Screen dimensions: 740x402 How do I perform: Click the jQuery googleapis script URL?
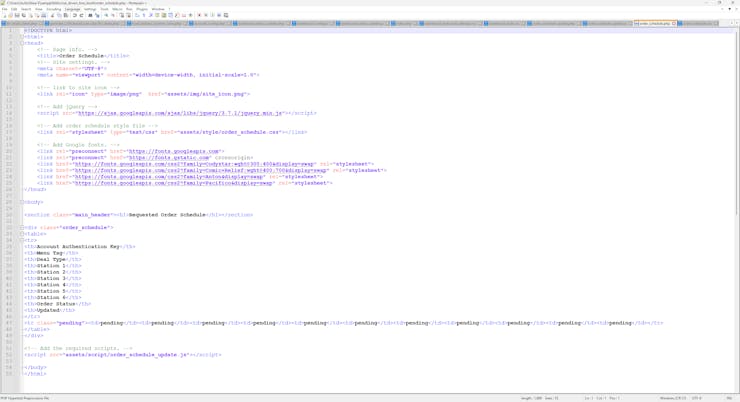pos(180,113)
